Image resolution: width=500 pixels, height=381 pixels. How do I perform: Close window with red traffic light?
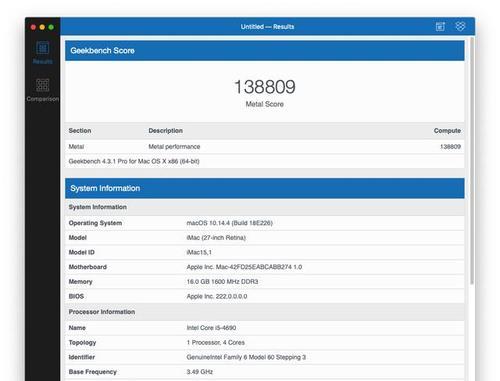pyautogui.click(x=33, y=27)
